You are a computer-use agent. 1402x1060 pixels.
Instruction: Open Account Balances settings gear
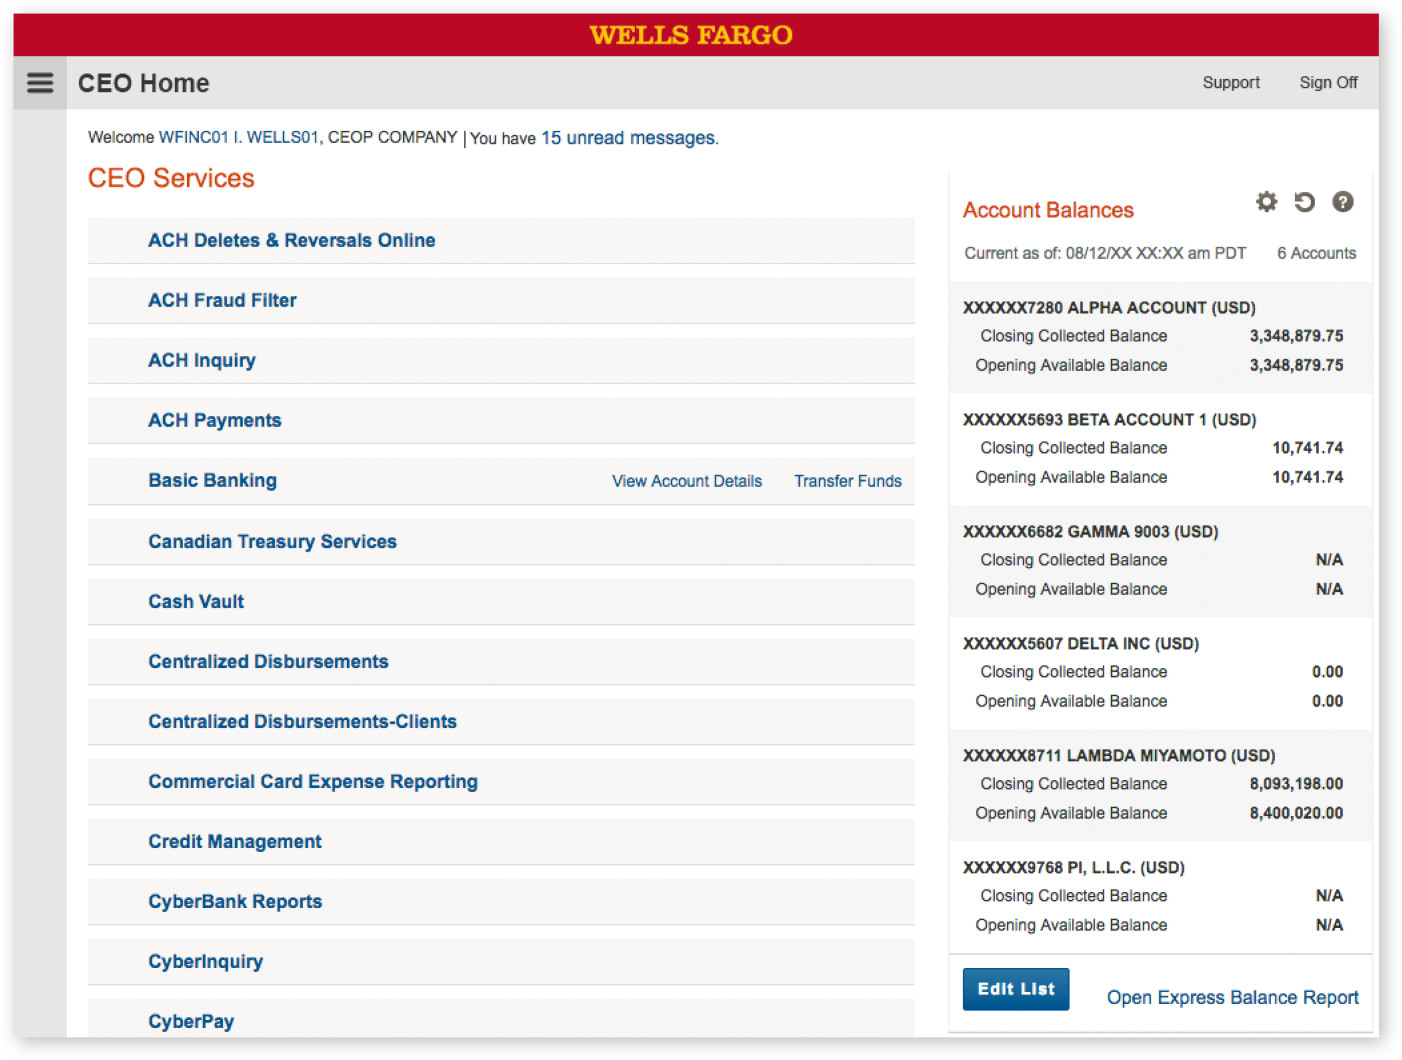pos(1266,202)
